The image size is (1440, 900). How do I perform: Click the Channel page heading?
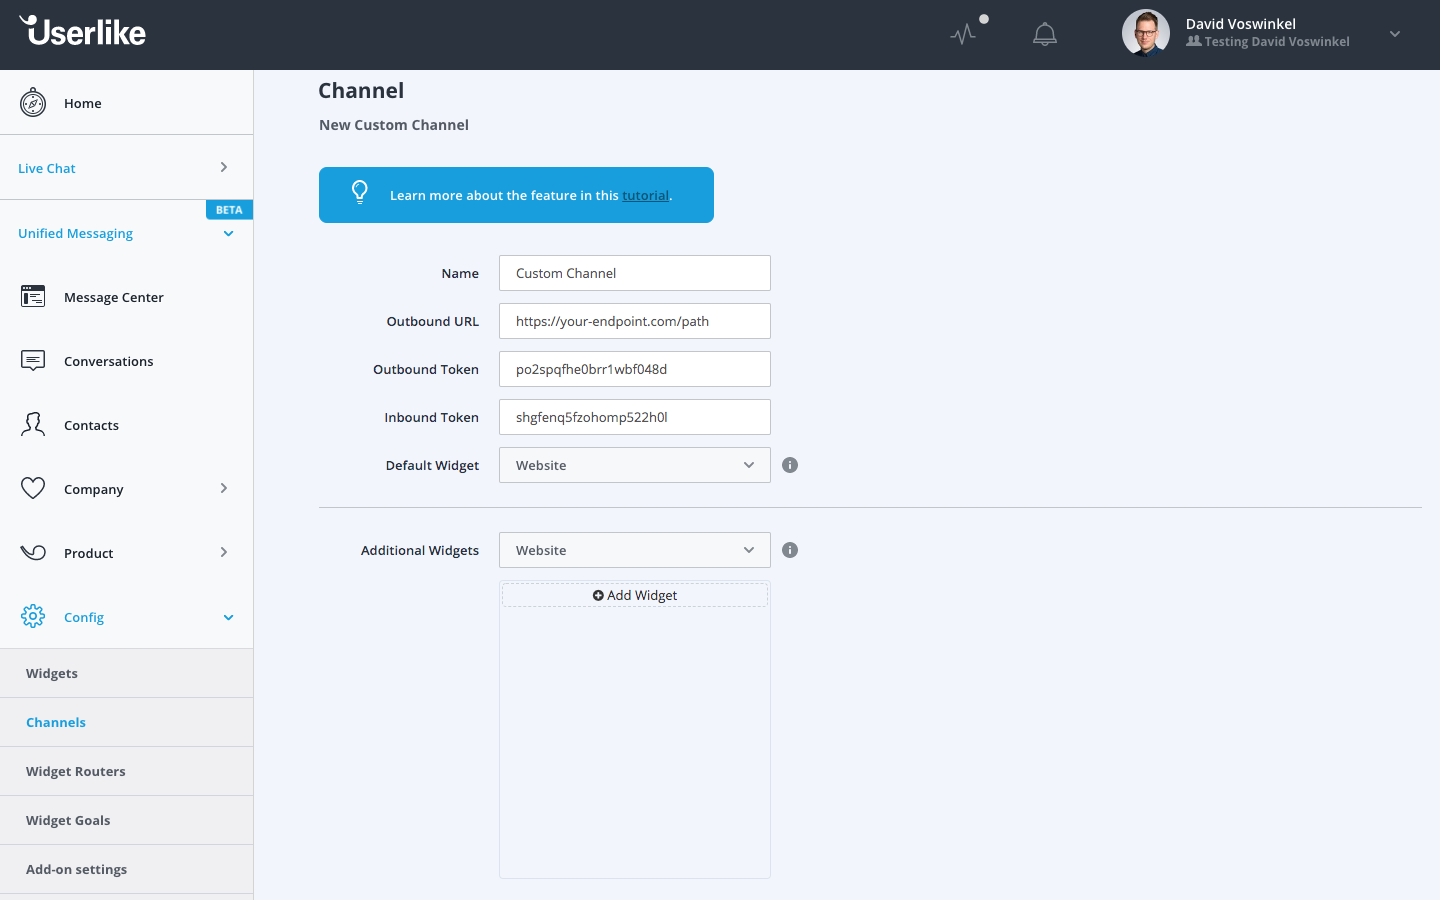pyautogui.click(x=361, y=91)
